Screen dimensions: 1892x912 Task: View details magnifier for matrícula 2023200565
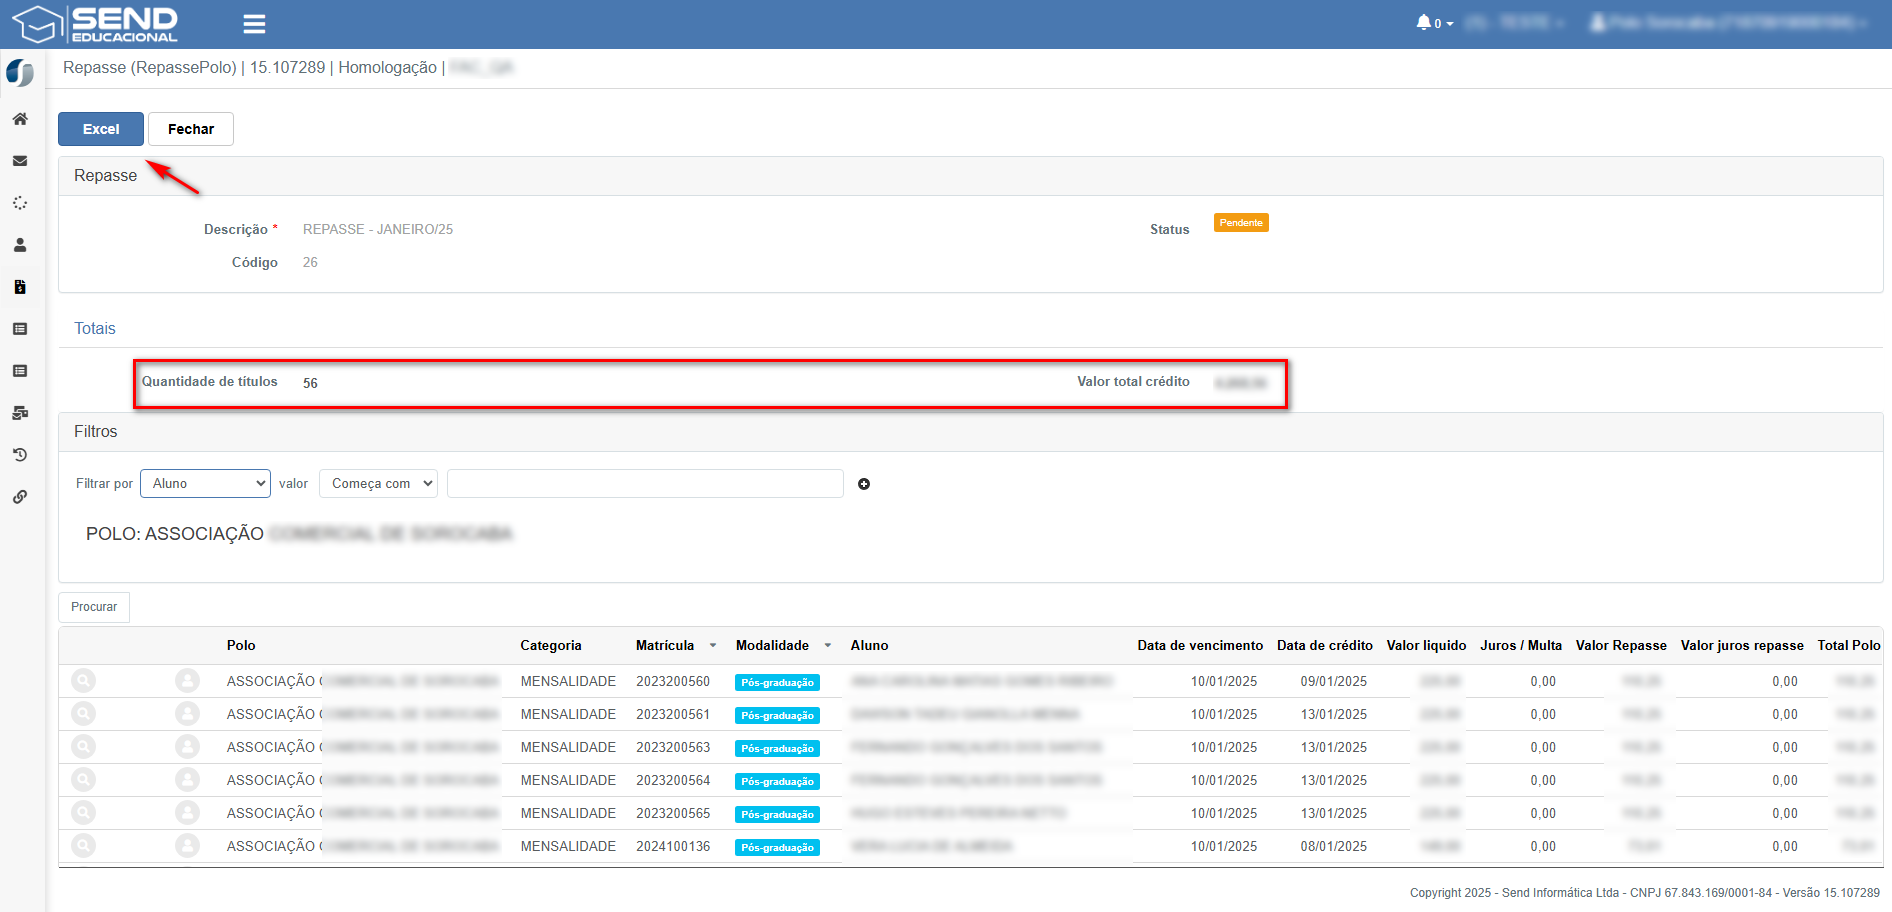tap(84, 813)
